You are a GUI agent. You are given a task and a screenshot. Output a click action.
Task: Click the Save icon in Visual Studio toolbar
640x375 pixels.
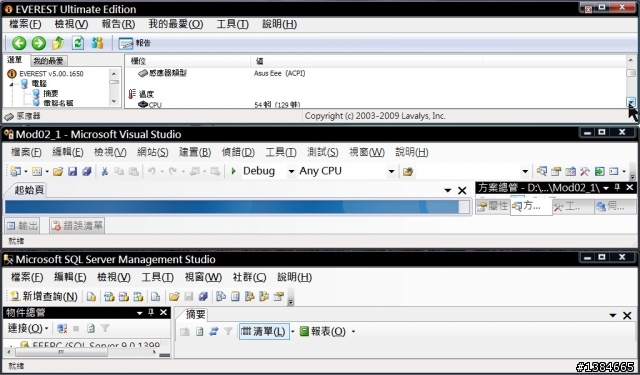[73, 171]
